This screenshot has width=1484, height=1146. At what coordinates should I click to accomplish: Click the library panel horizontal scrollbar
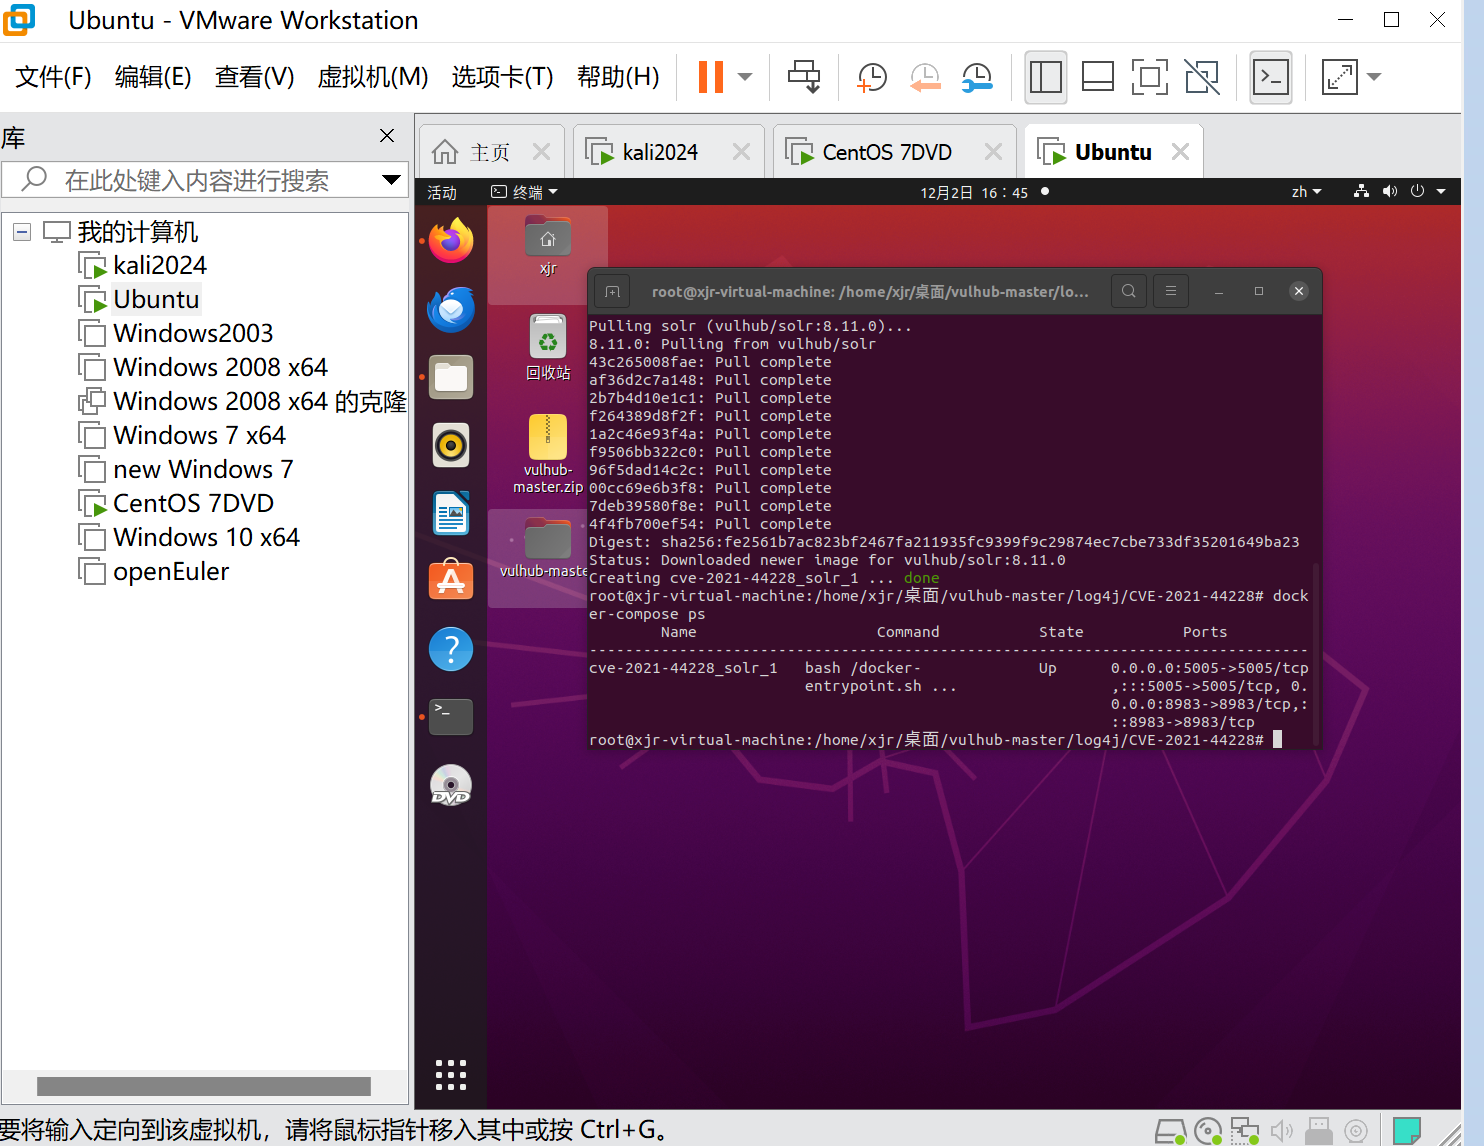(204, 1086)
